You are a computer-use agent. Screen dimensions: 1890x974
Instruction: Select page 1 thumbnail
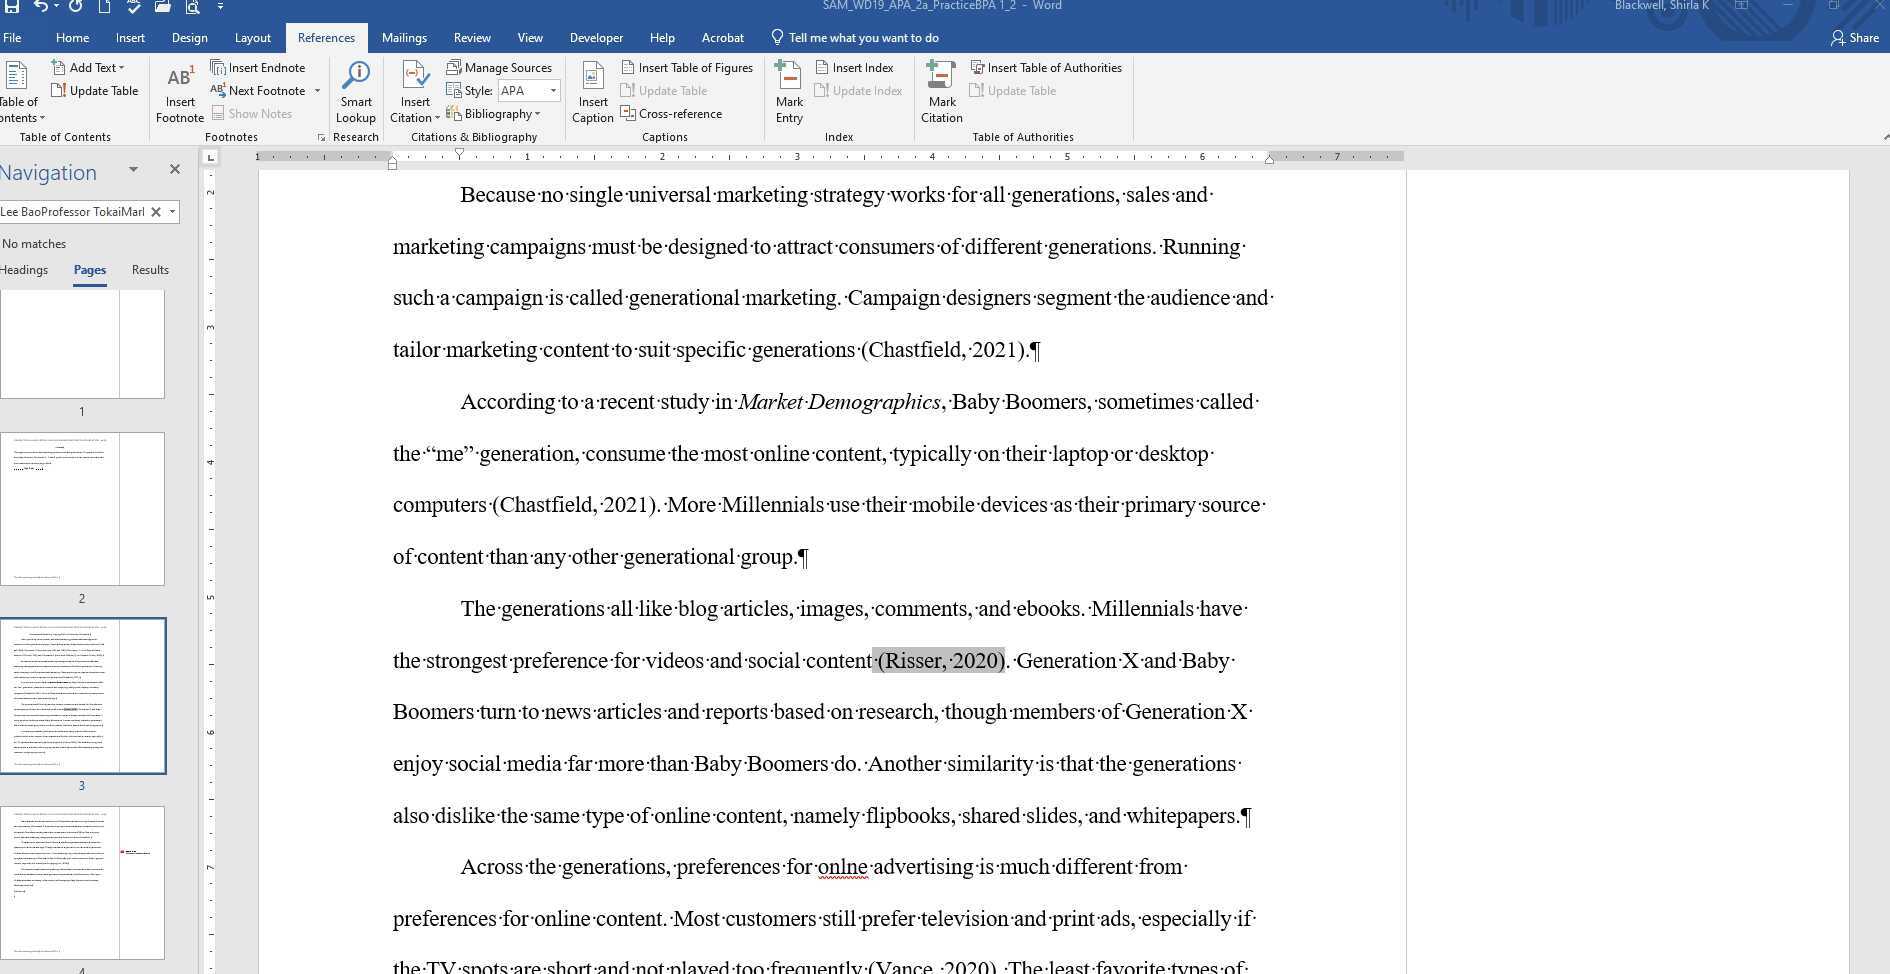click(x=82, y=345)
